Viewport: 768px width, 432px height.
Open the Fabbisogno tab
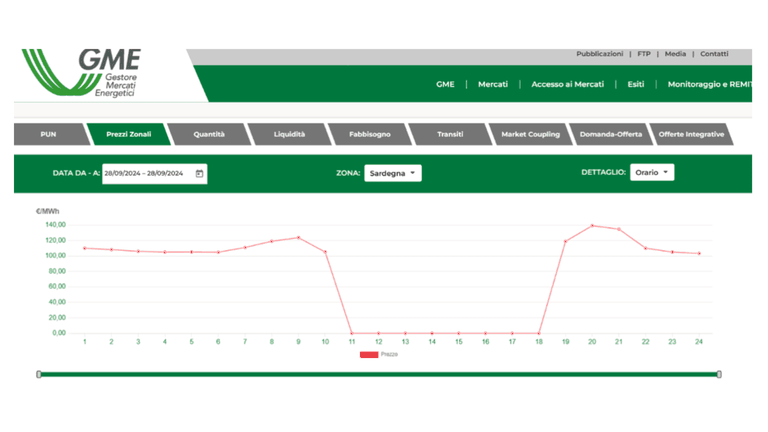coord(369,134)
